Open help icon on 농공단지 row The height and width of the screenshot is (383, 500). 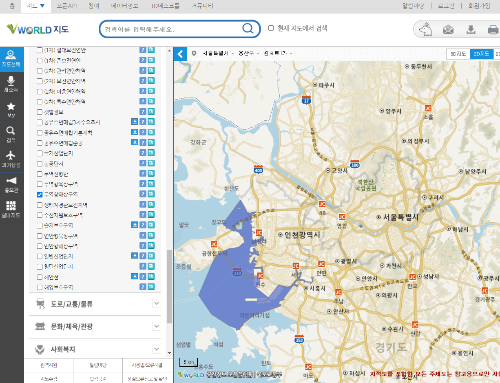tap(143, 163)
